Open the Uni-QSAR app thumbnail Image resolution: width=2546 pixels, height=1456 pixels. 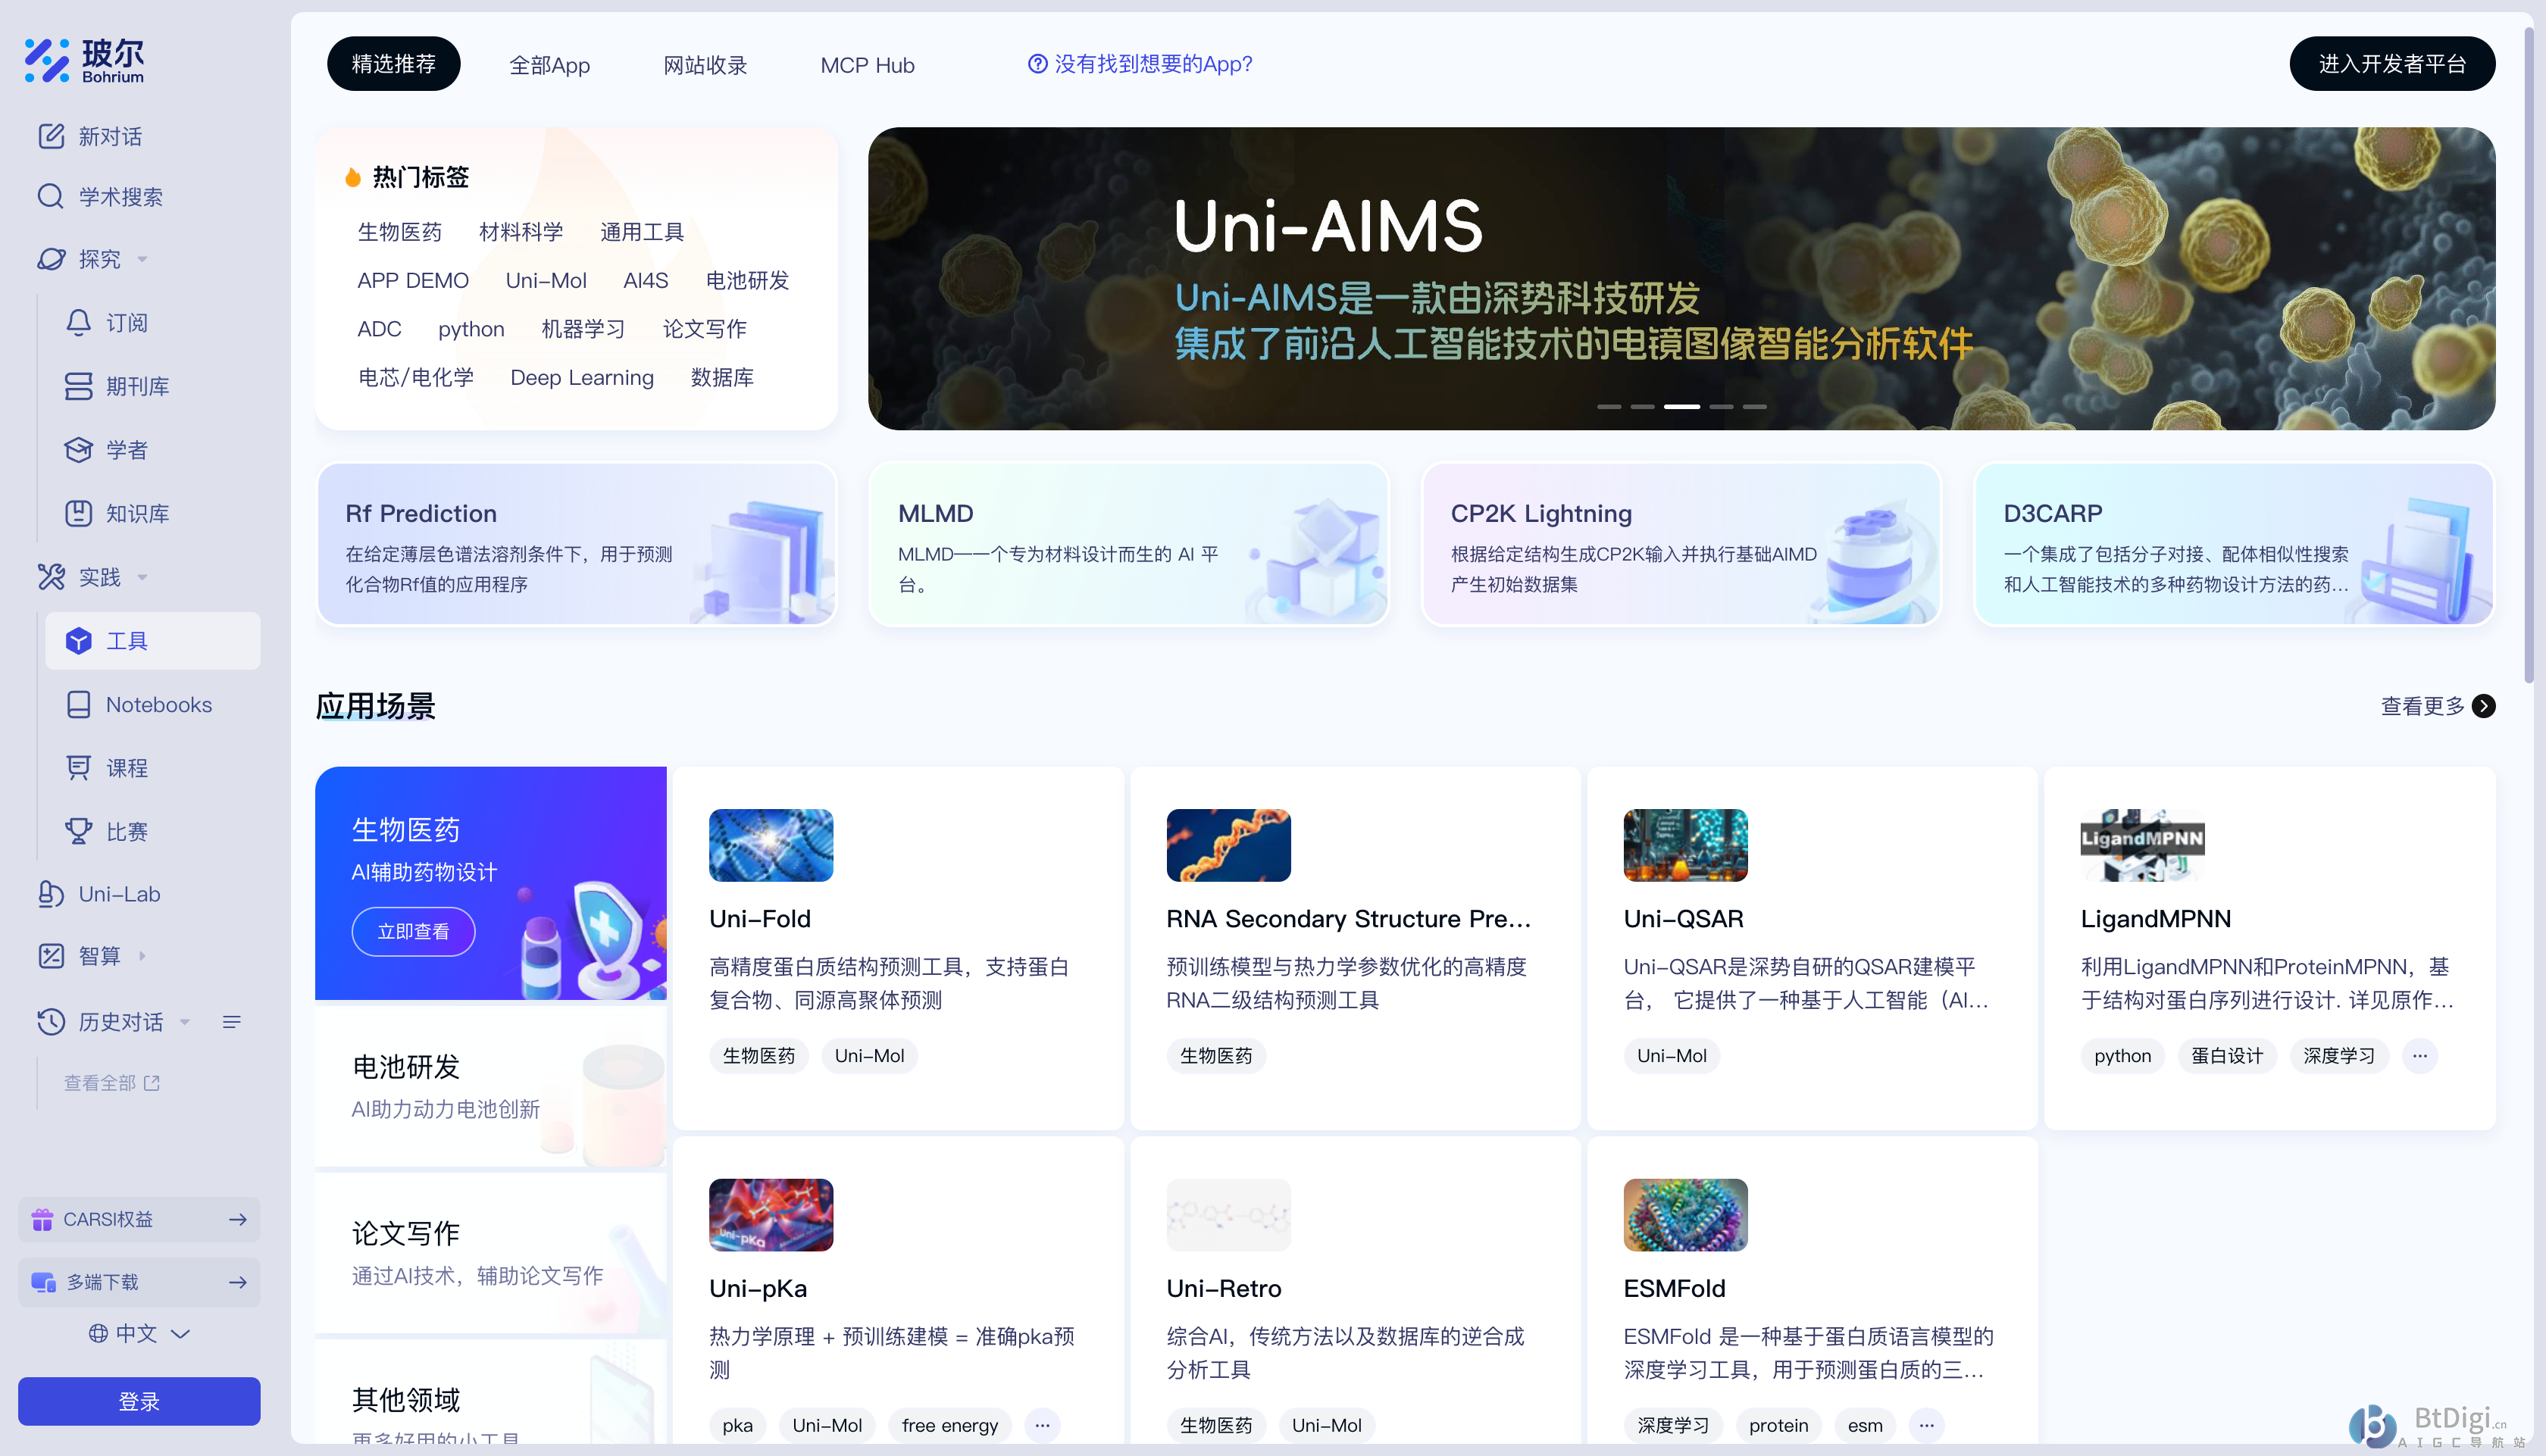(x=1685, y=845)
